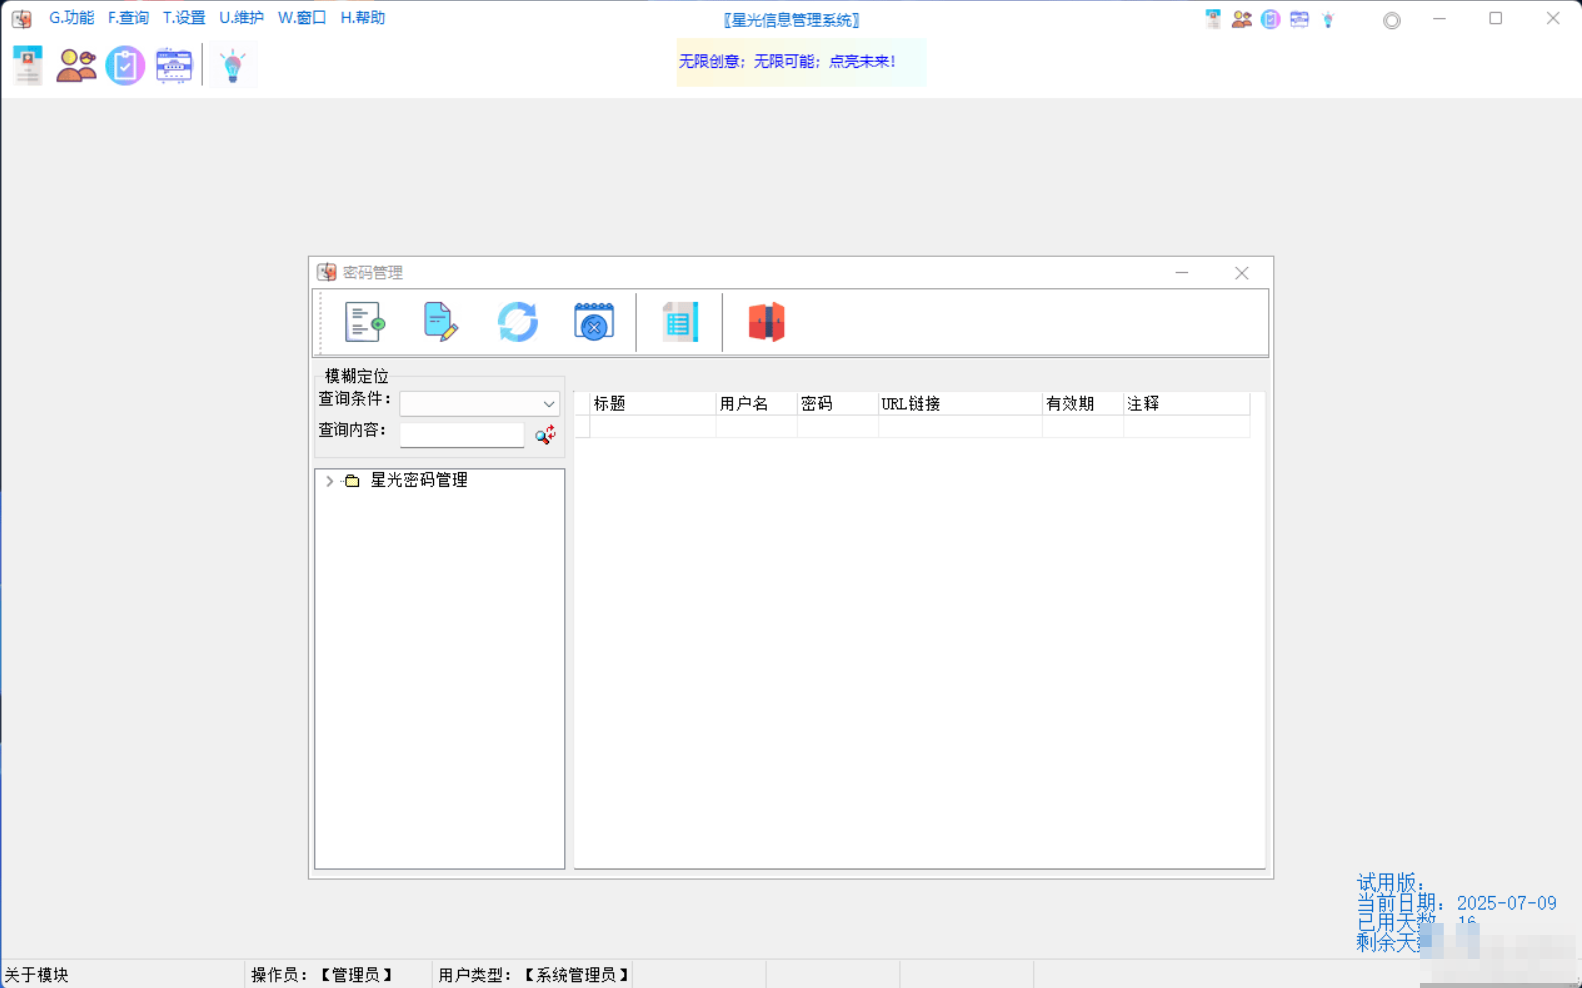Click the 当前日期 2025-07-09 text
The width and height of the screenshot is (1582, 988).
1457,903
